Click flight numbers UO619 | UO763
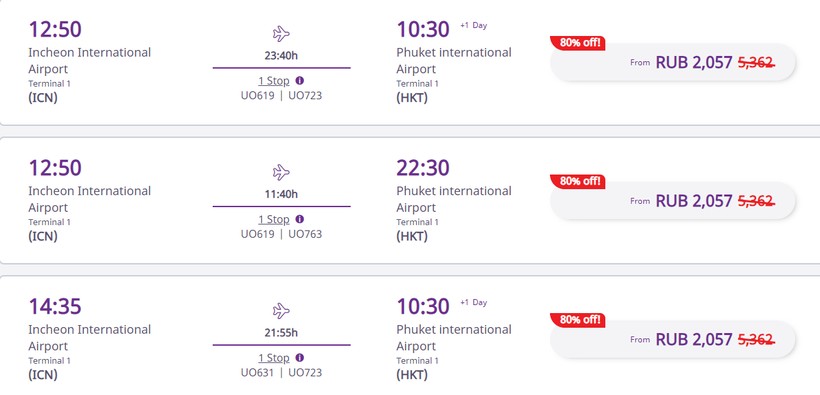The width and height of the screenshot is (820, 395). point(281,234)
